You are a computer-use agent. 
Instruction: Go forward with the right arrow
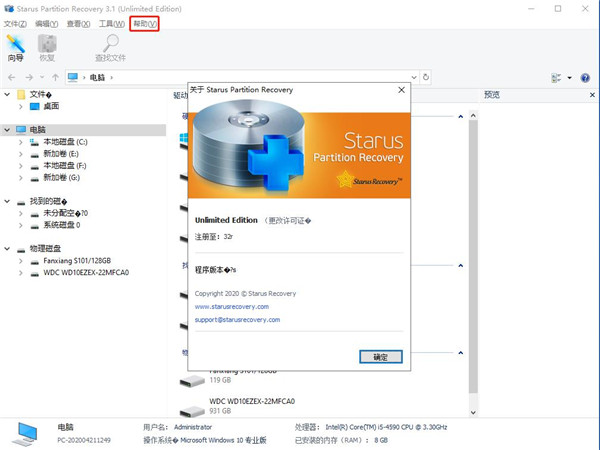coord(29,77)
